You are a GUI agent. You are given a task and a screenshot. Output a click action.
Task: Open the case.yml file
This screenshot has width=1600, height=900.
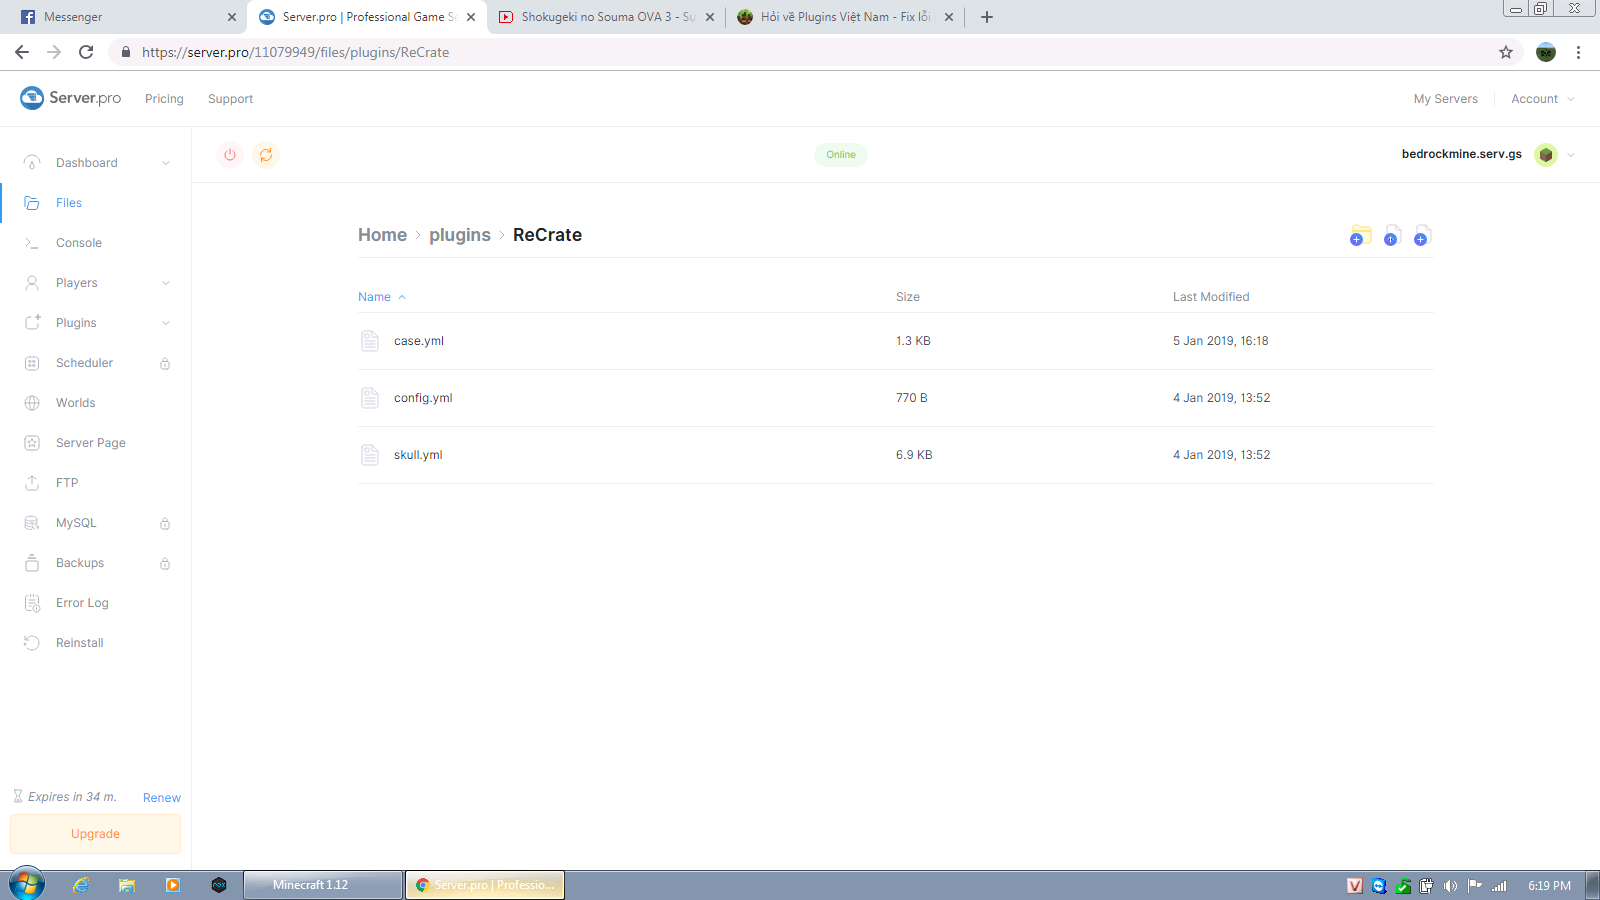tap(419, 341)
